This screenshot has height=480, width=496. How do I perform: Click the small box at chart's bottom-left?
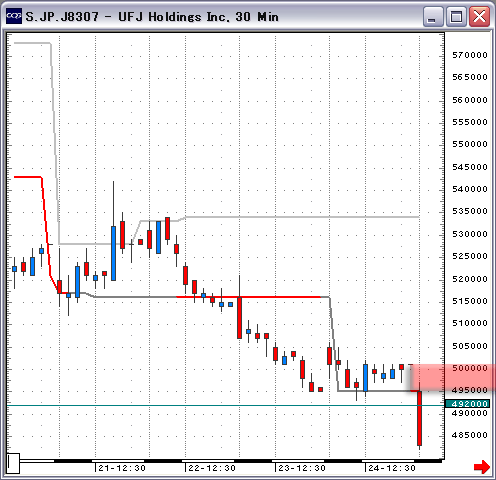point(14,463)
